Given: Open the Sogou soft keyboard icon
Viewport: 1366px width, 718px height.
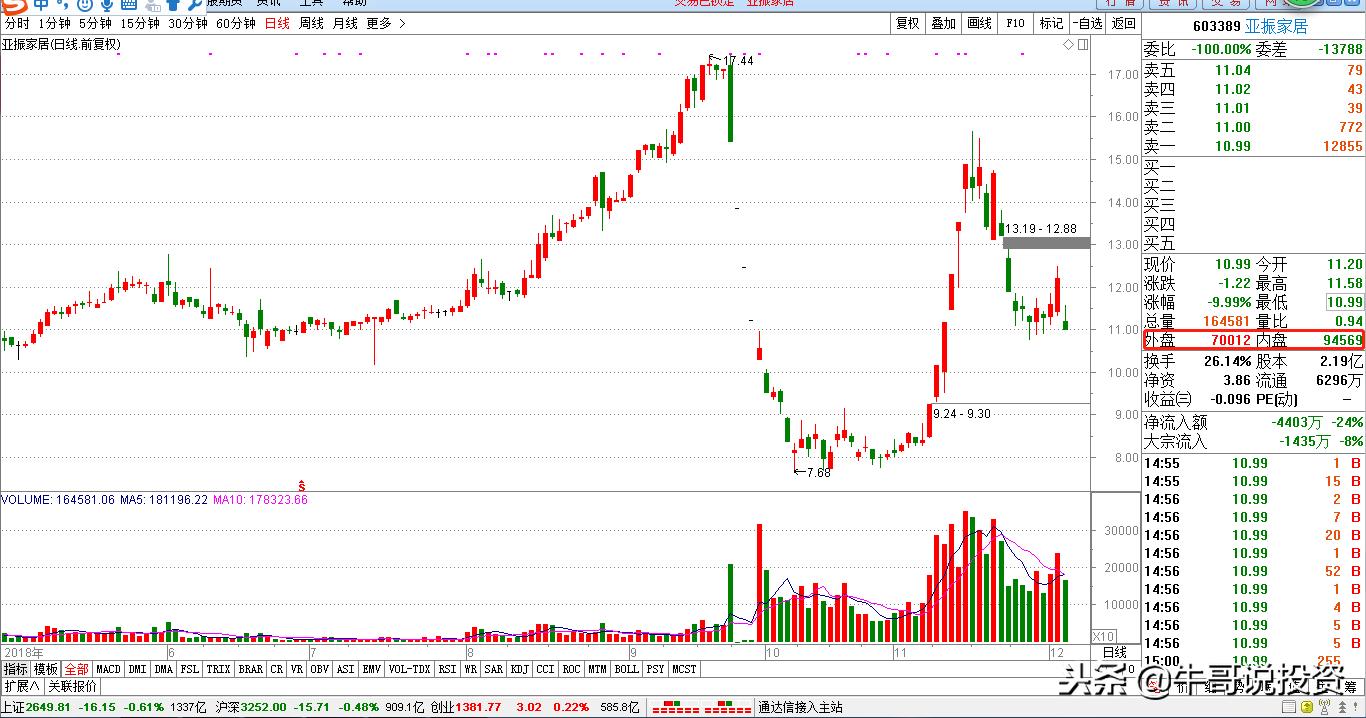Looking at the screenshot, I should pyautogui.click(x=129, y=4).
